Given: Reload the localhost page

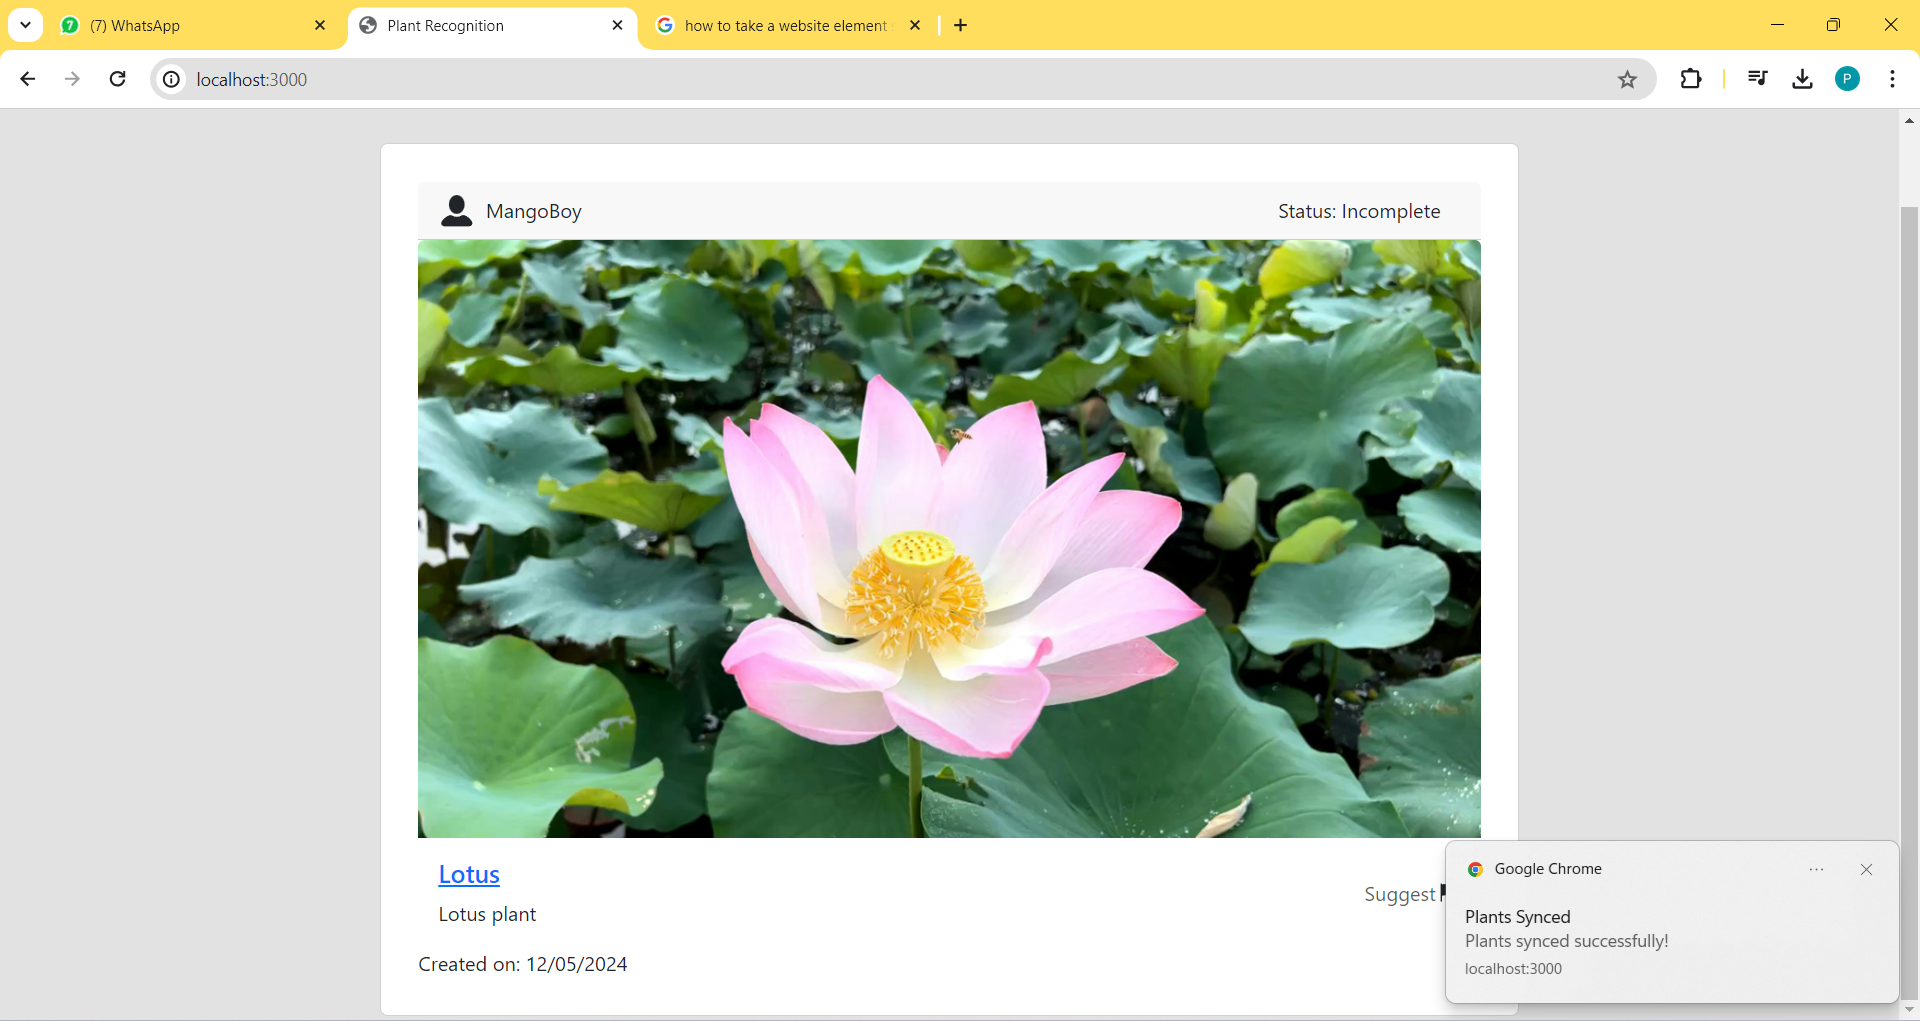Looking at the screenshot, I should [x=117, y=79].
